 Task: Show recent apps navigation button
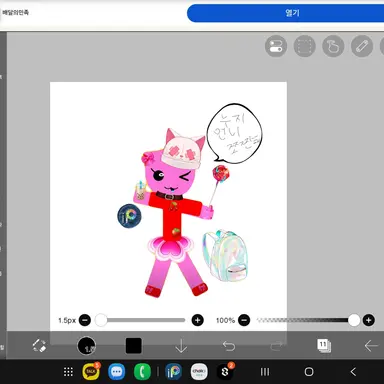[265, 372]
